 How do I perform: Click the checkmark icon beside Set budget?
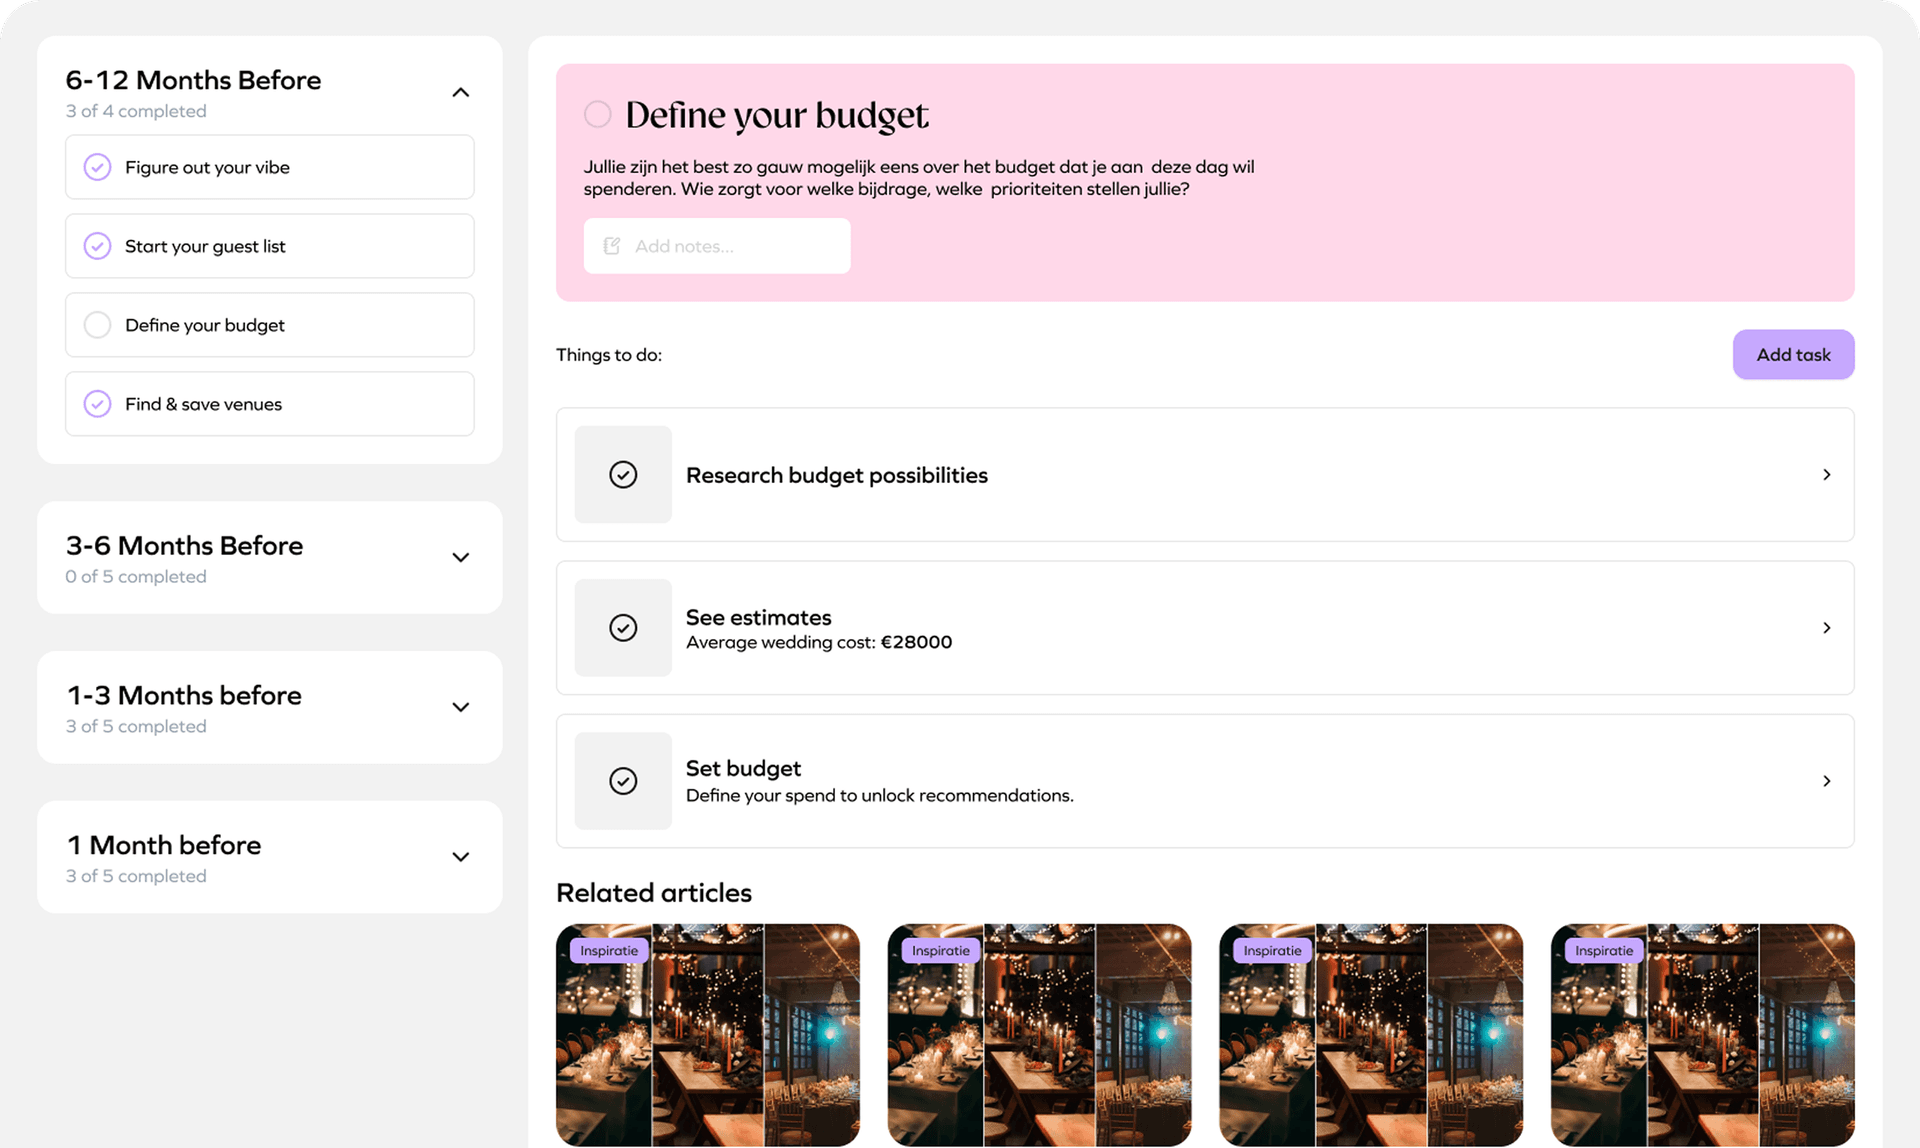click(x=623, y=780)
